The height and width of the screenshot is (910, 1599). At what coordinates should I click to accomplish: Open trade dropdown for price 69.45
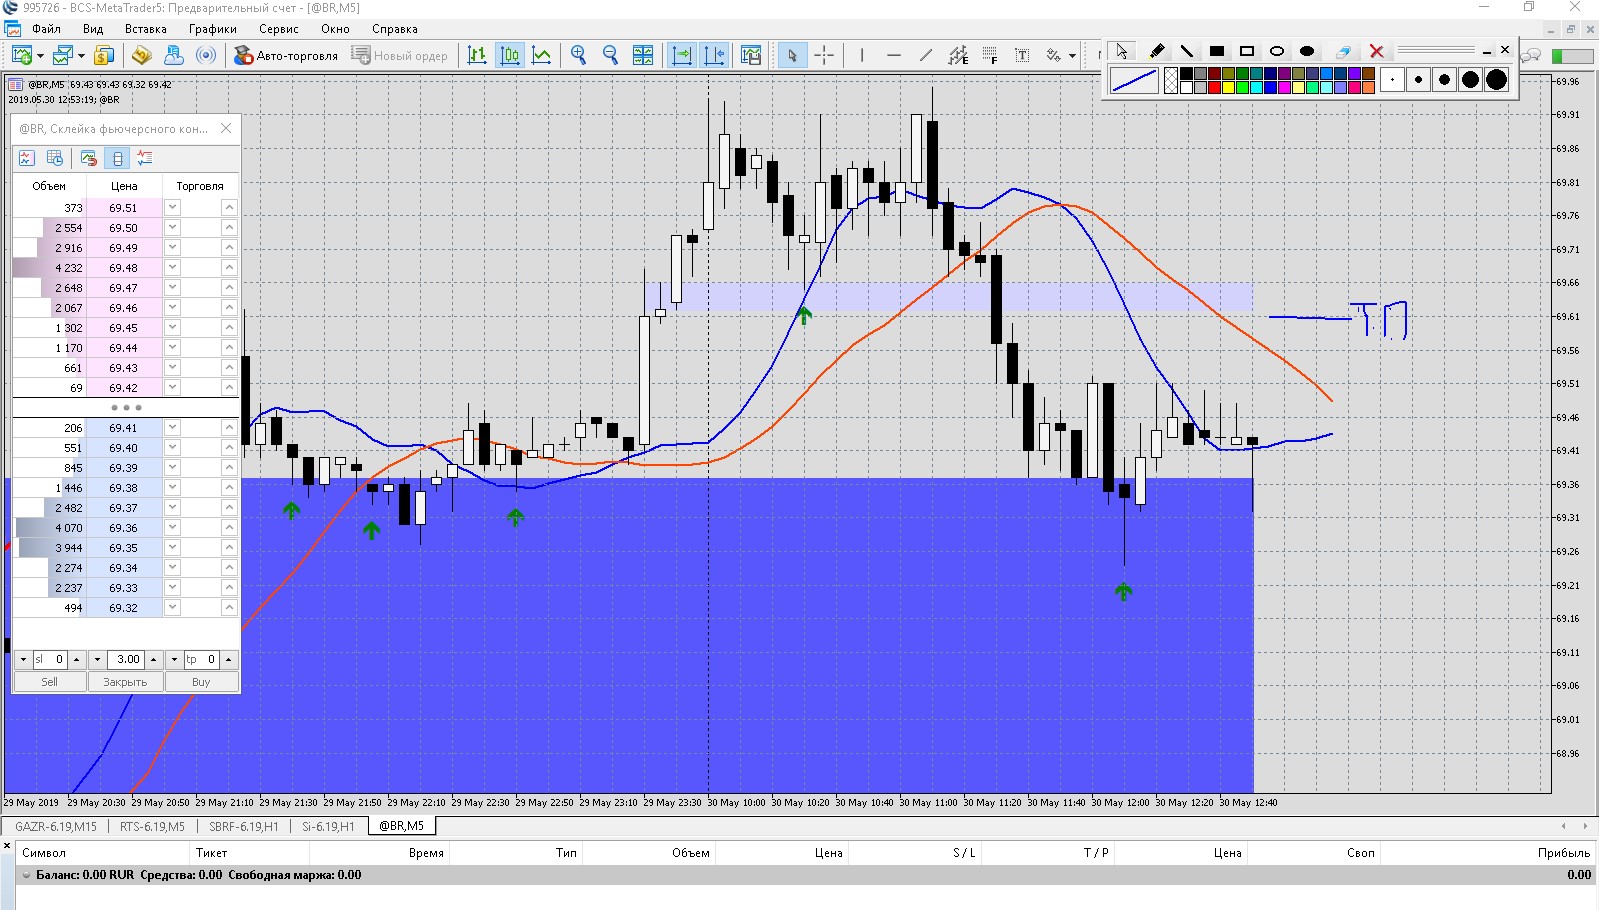(x=172, y=327)
